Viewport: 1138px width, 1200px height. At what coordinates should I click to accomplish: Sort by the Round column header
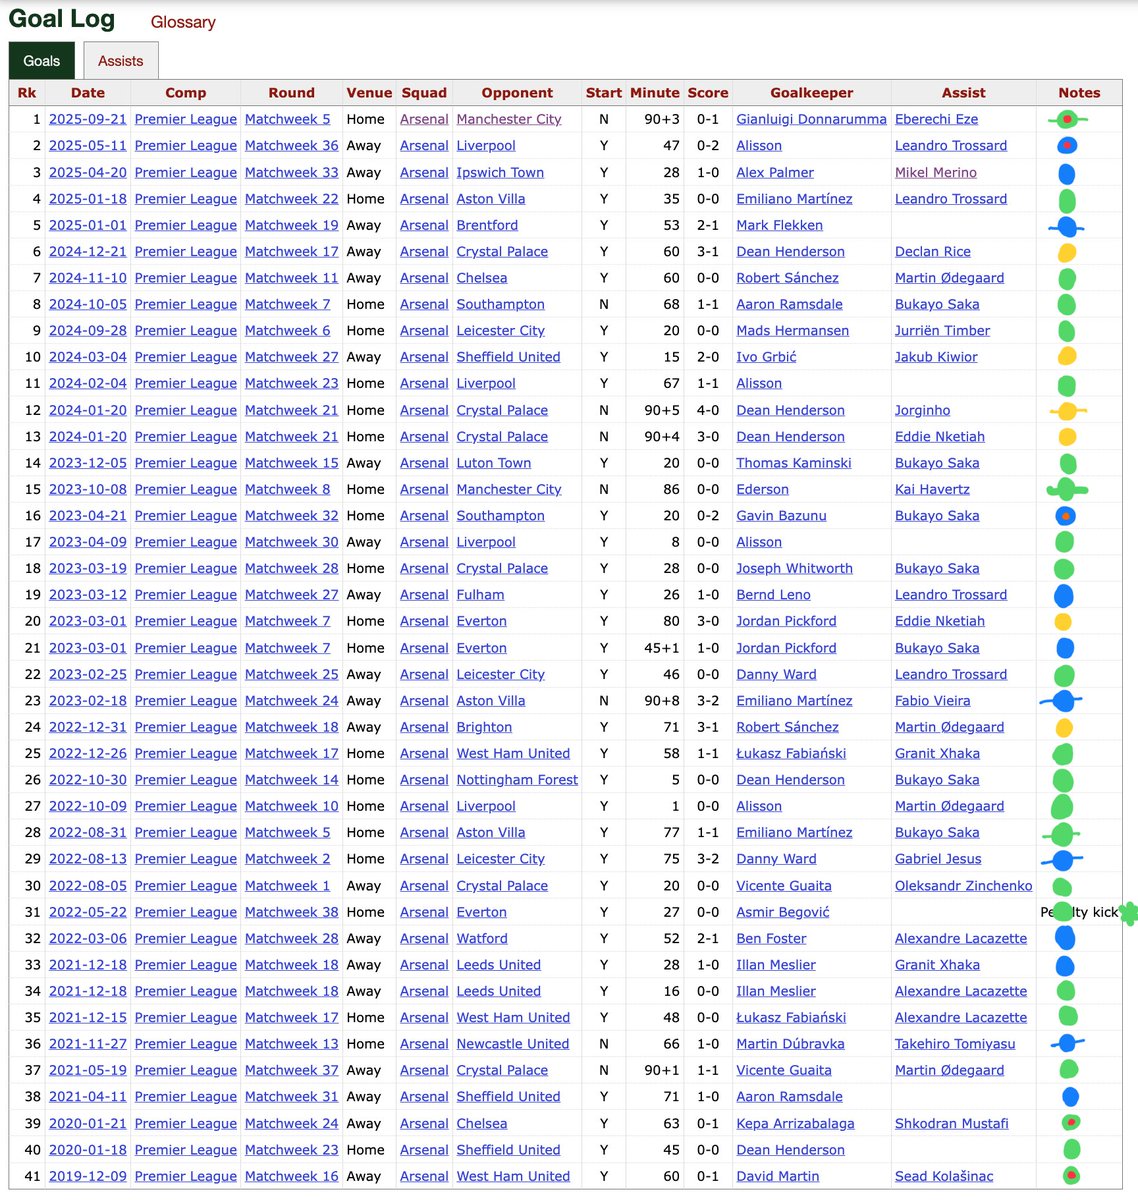point(292,93)
